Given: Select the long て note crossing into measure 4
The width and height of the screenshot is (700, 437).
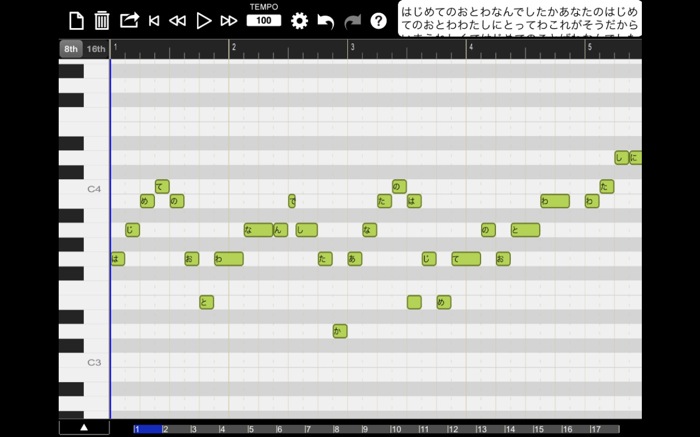Looking at the screenshot, I should 466,259.
